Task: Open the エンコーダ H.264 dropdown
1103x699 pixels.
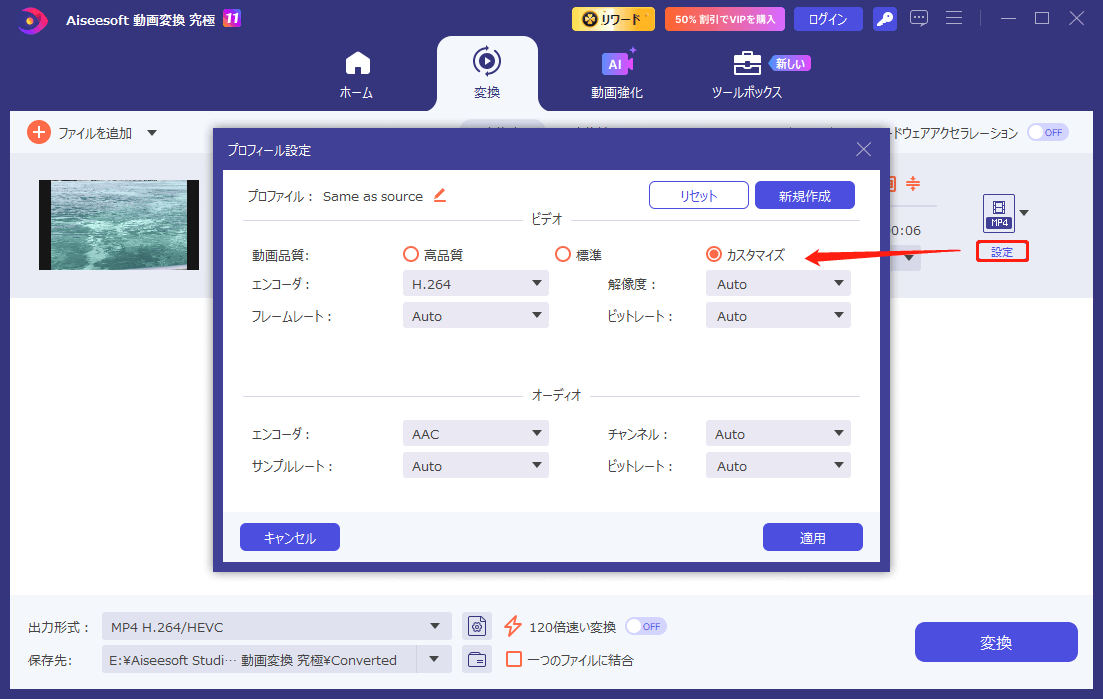Action: pos(475,283)
